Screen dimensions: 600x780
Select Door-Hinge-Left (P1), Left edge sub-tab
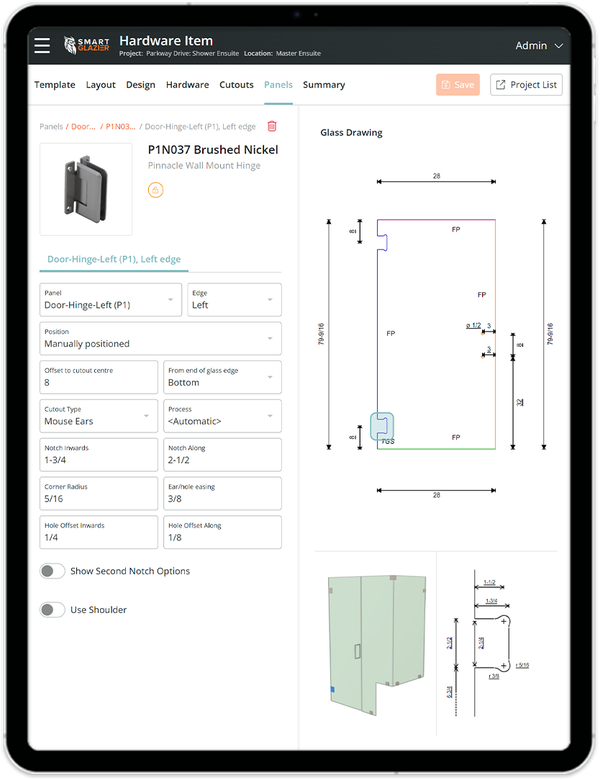(x=114, y=259)
